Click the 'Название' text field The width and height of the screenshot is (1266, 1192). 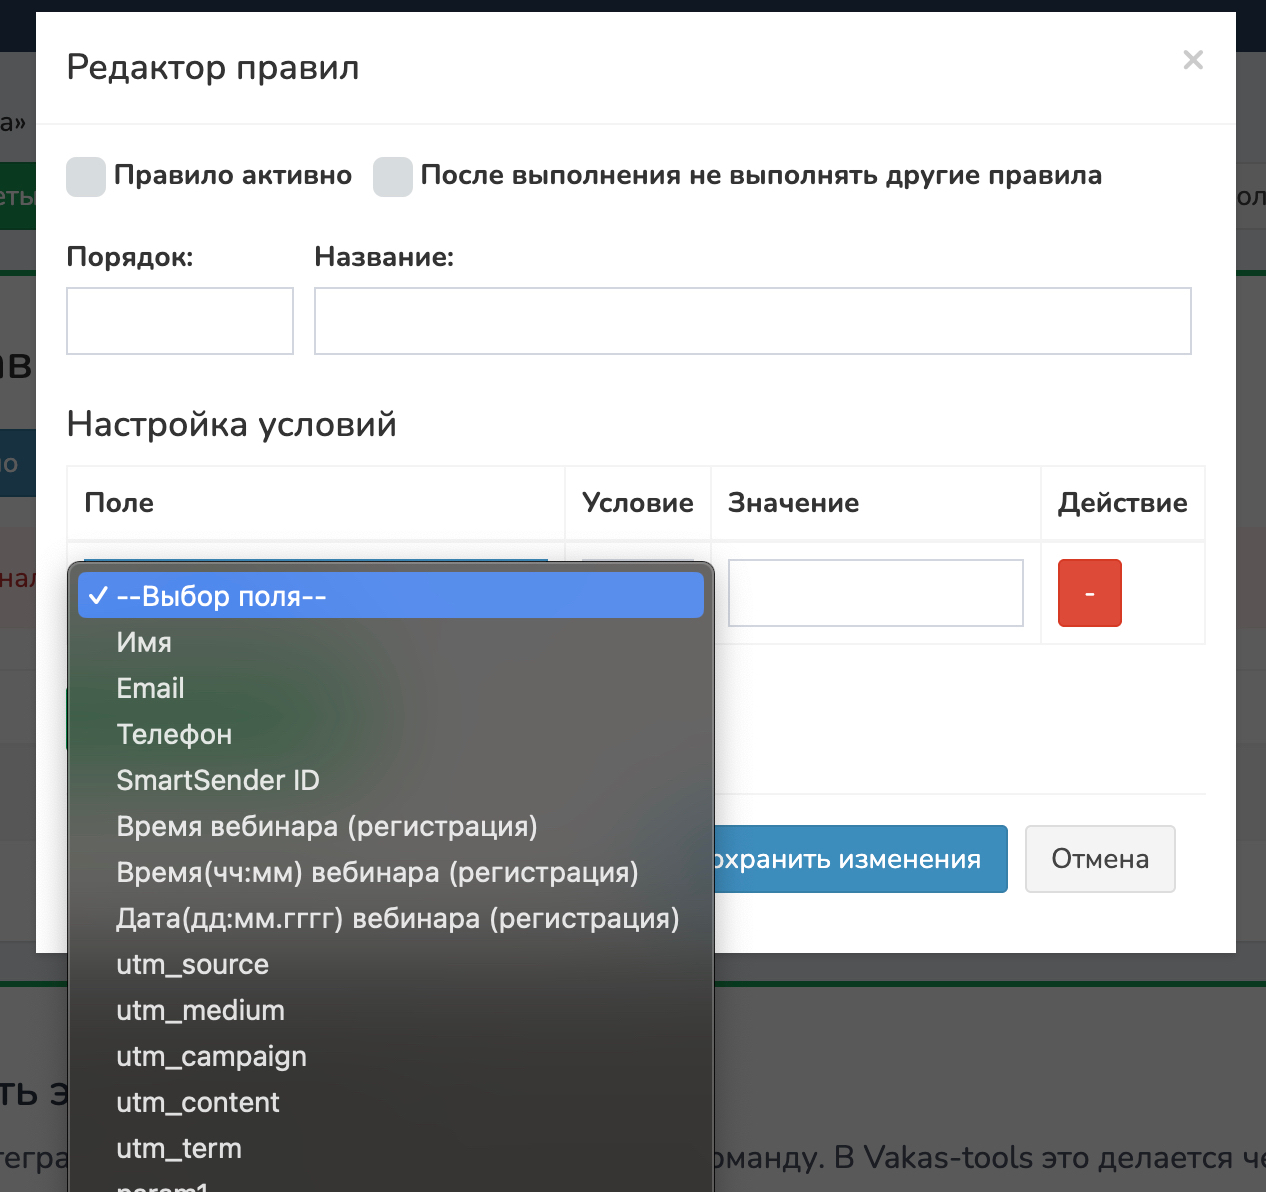[752, 321]
